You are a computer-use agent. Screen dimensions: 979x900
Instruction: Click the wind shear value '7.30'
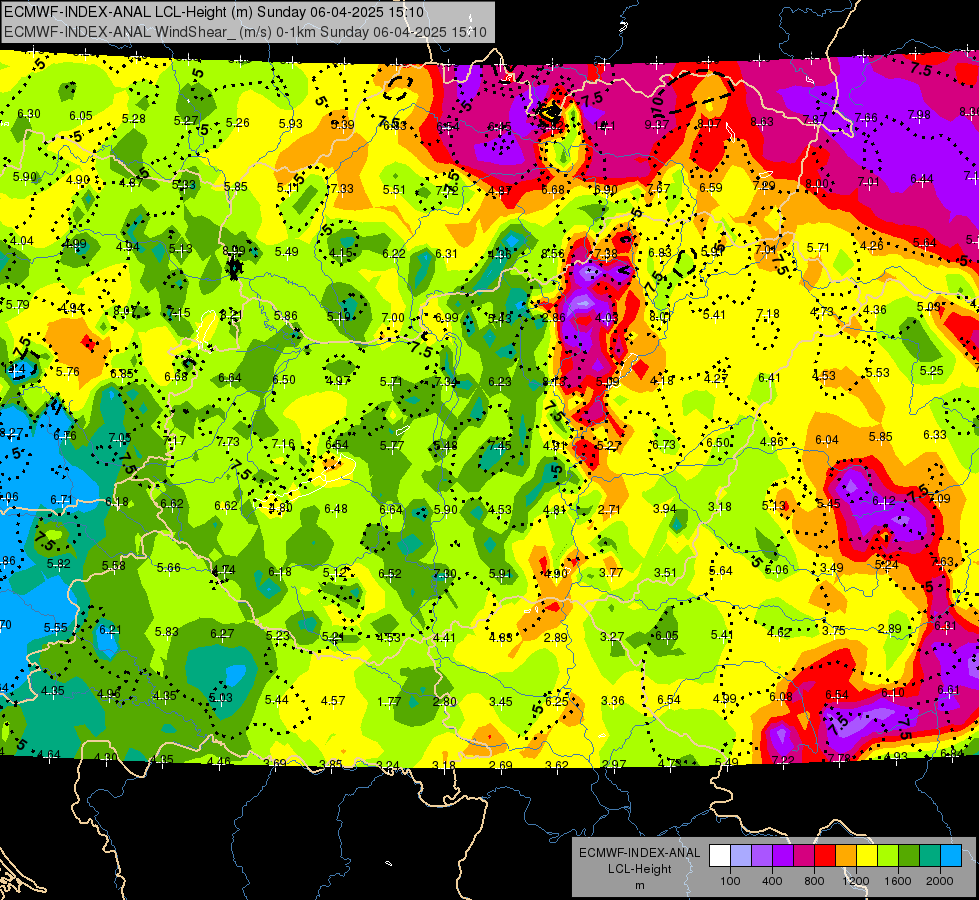(445, 573)
